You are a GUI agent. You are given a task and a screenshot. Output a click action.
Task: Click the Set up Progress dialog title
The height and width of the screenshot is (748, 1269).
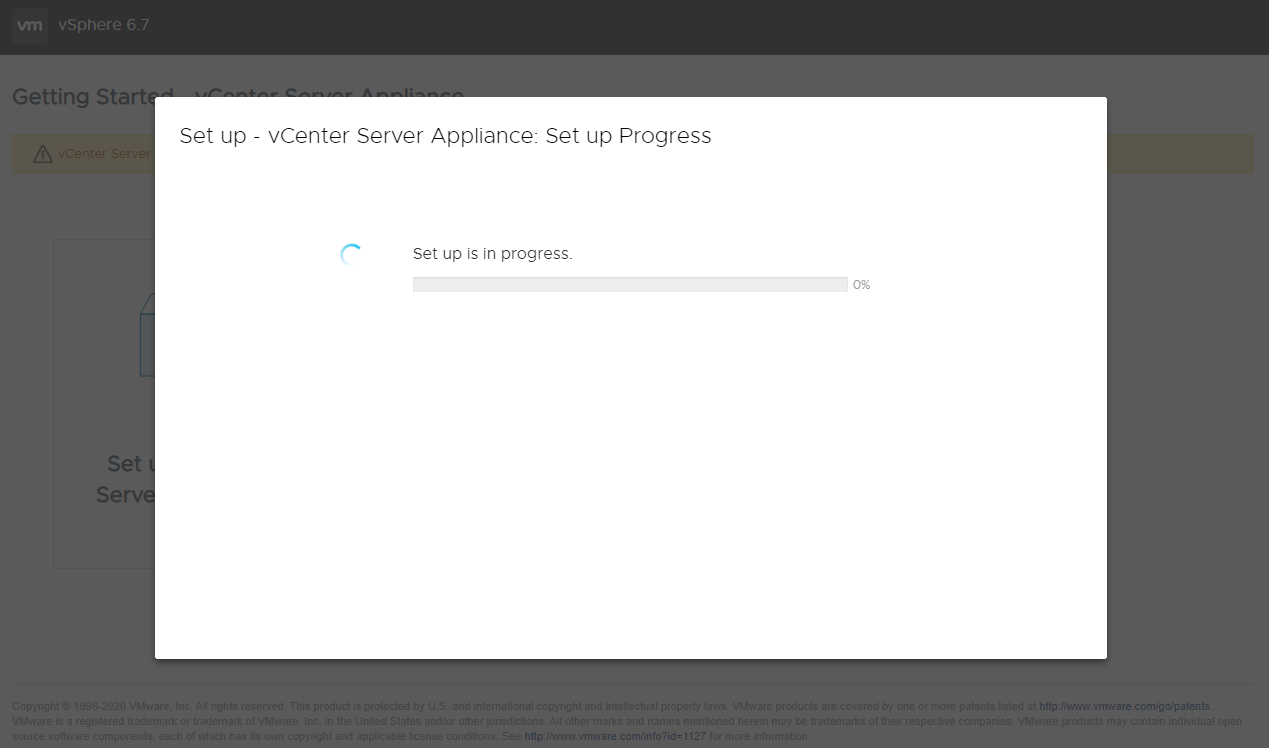(x=445, y=136)
